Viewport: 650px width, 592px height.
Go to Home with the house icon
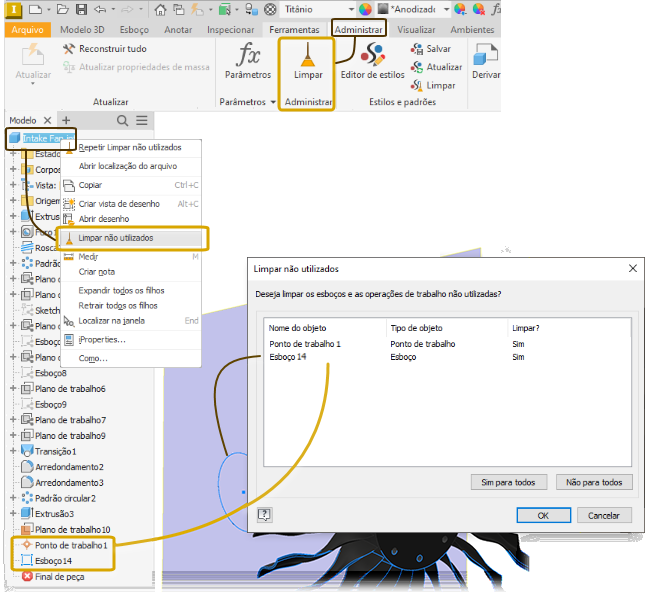(160, 10)
